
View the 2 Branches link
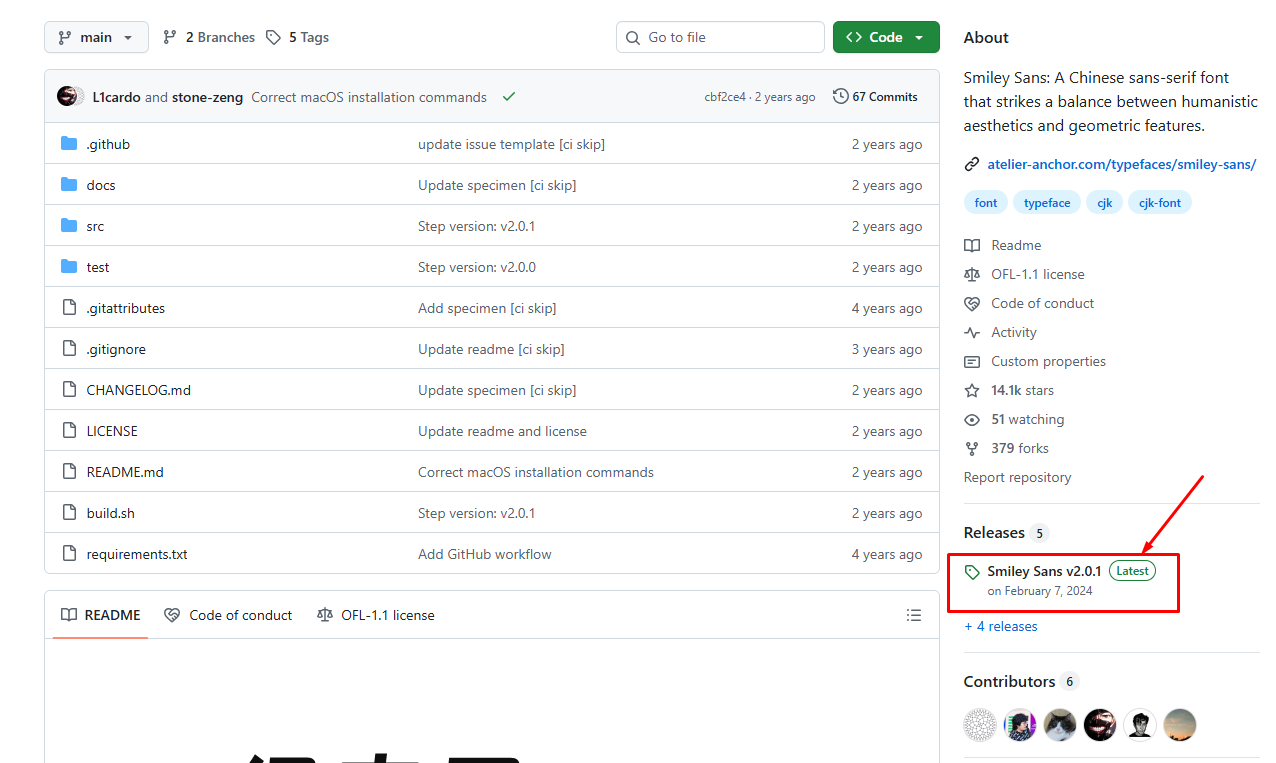coord(208,37)
